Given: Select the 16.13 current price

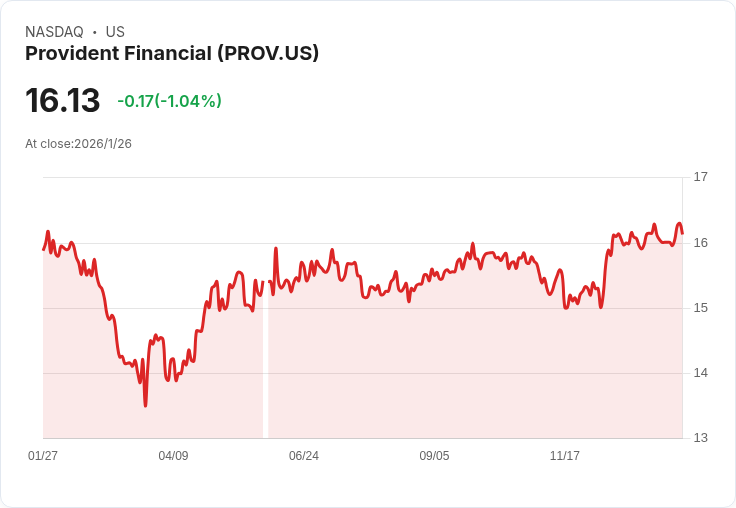Looking at the screenshot, I should click(63, 101).
